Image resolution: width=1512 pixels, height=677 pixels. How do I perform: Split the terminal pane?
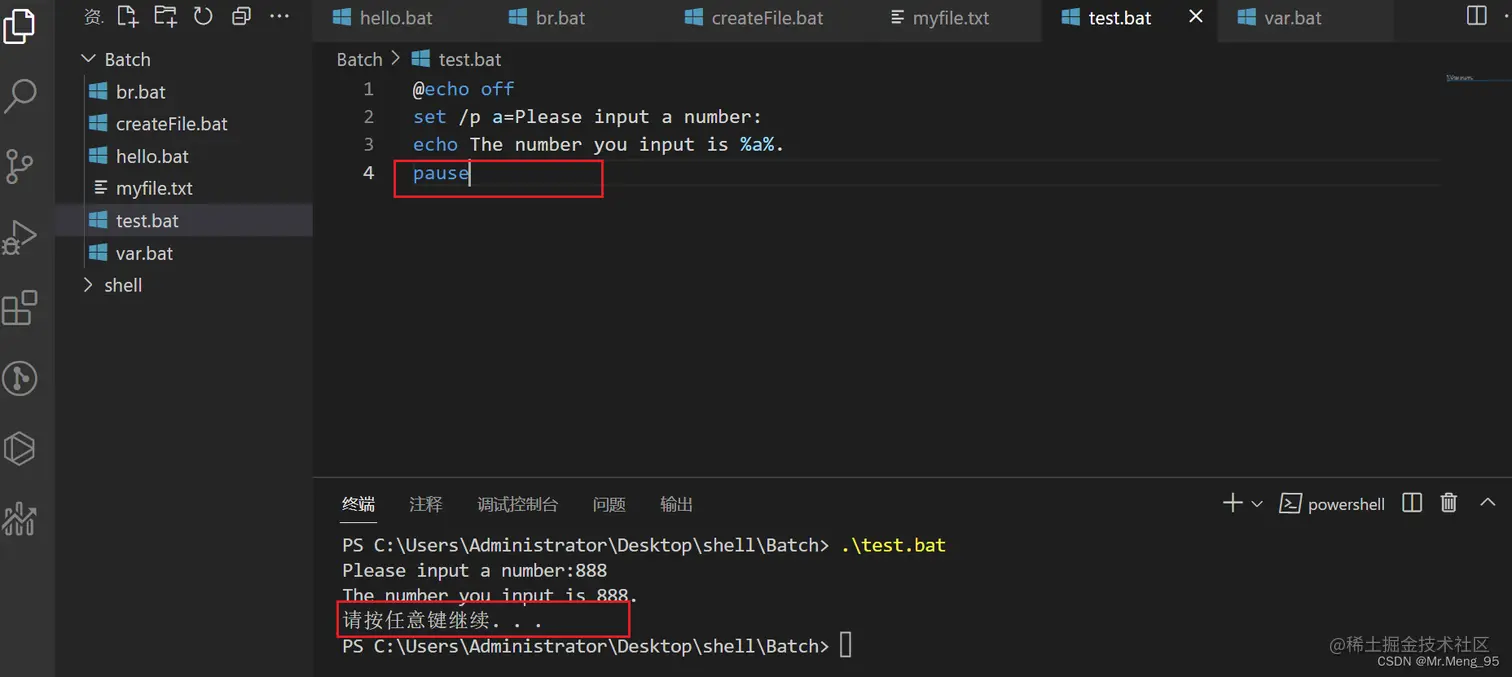(x=1412, y=503)
